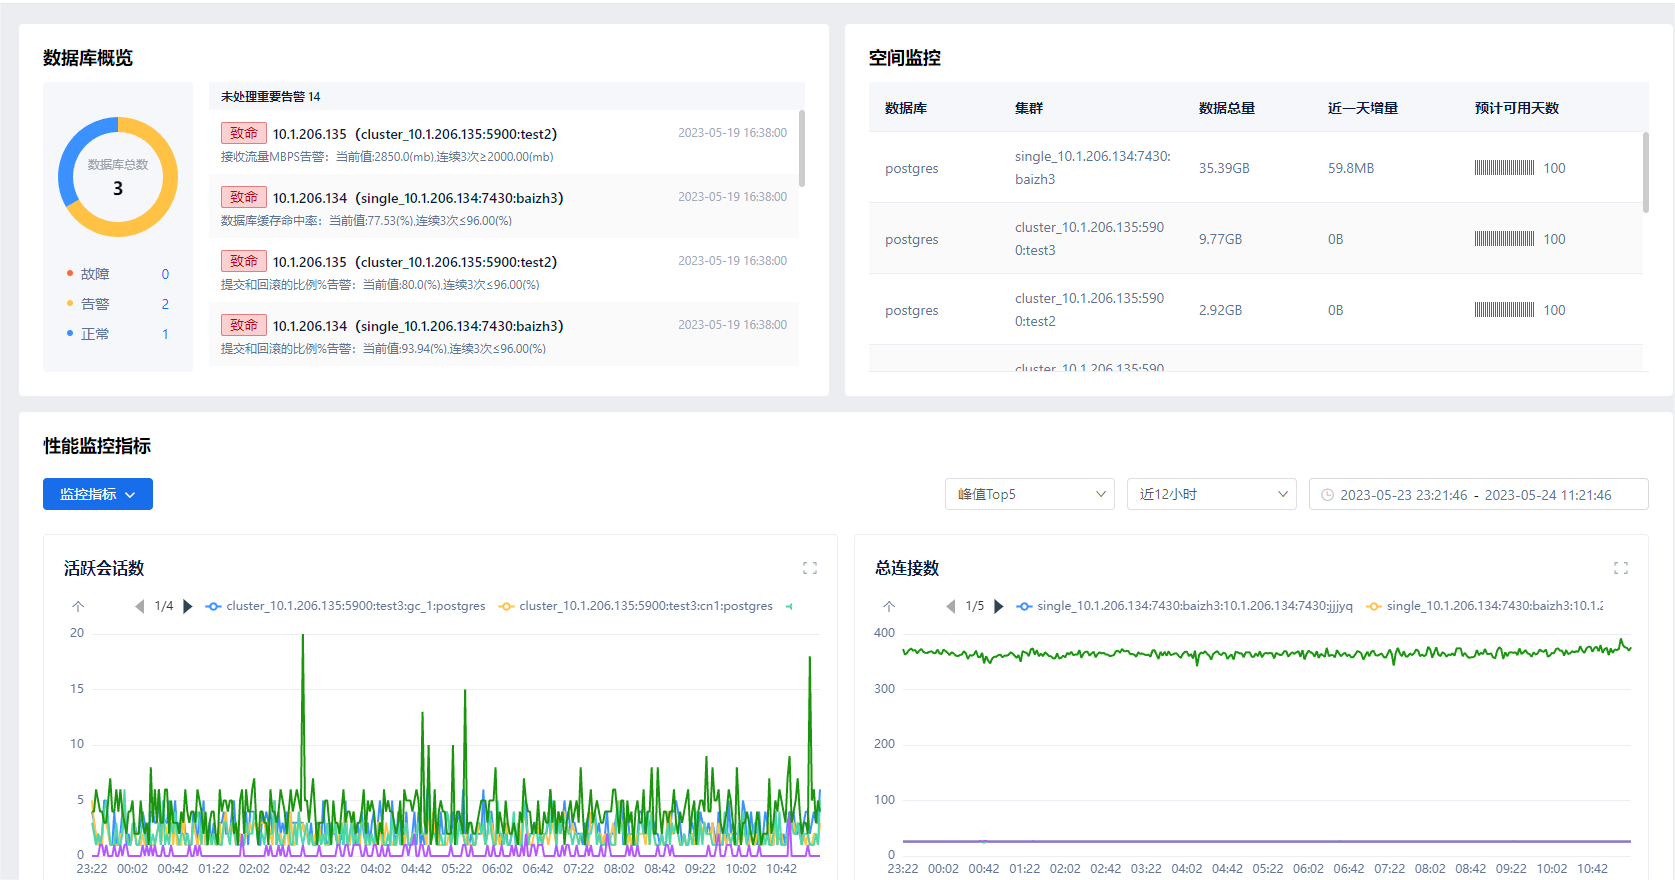Go to previous legend page in 活跃会话数 chart
Screen dimensions: 1675x880
[x=139, y=606]
